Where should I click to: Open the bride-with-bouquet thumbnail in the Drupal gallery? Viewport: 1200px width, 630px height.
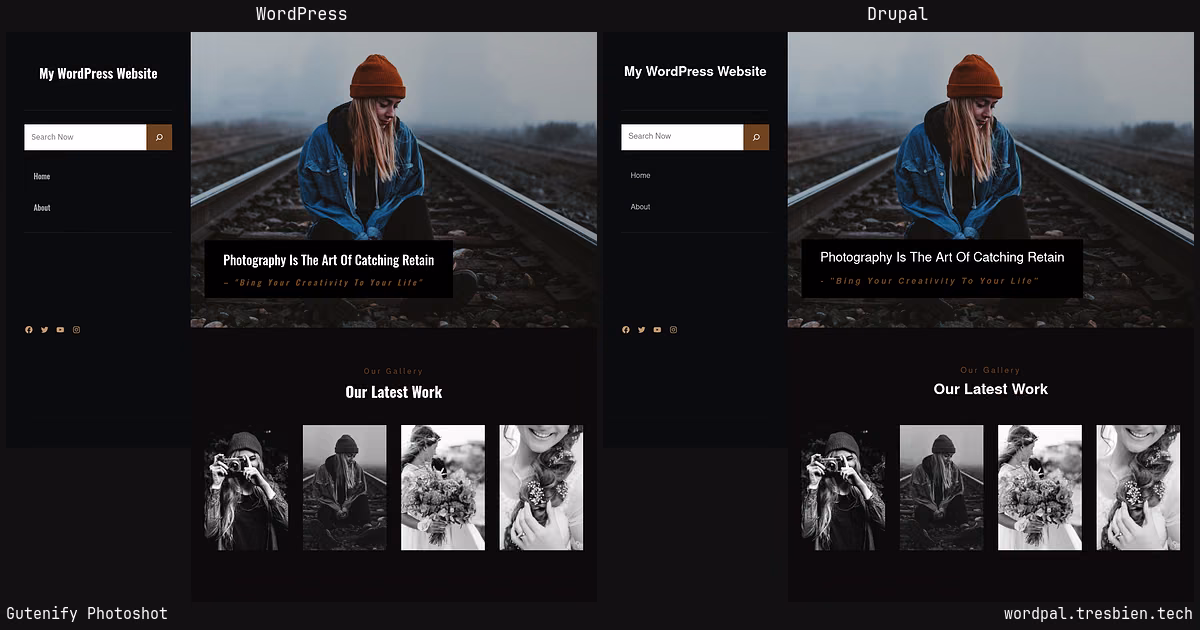coord(1040,488)
